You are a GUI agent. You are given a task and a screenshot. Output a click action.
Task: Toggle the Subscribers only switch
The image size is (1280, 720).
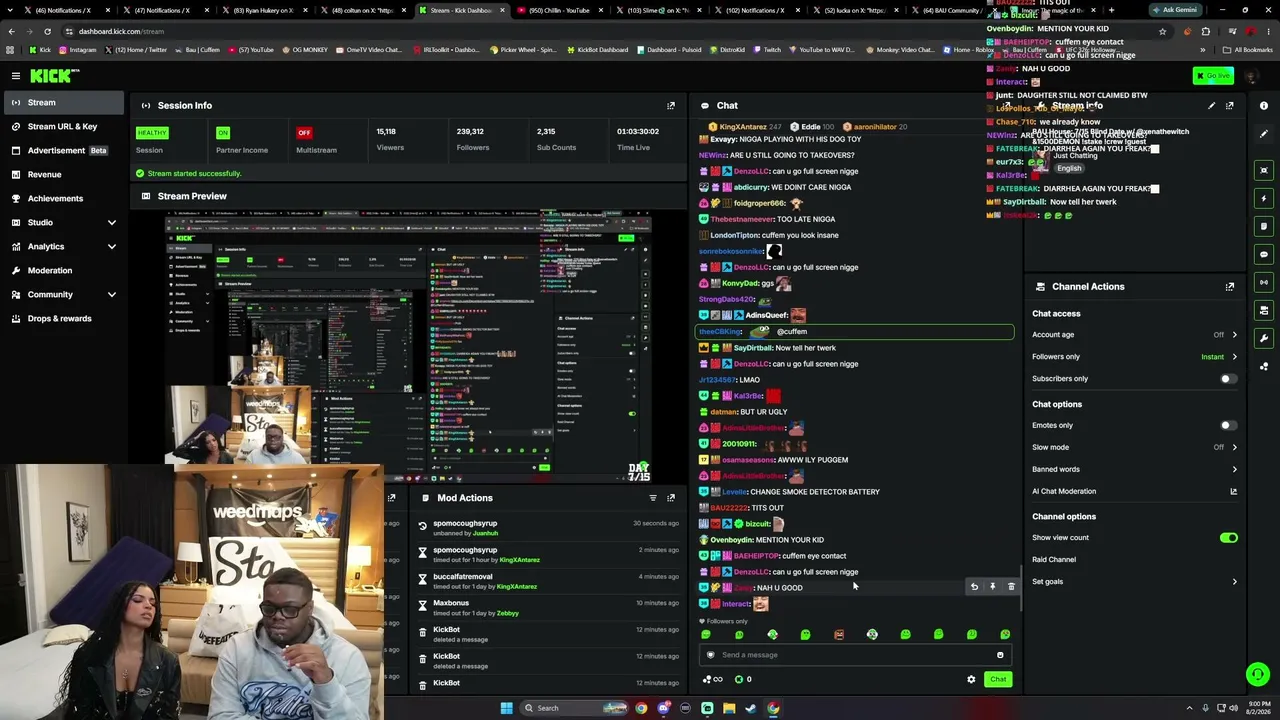click(1228, 379)
